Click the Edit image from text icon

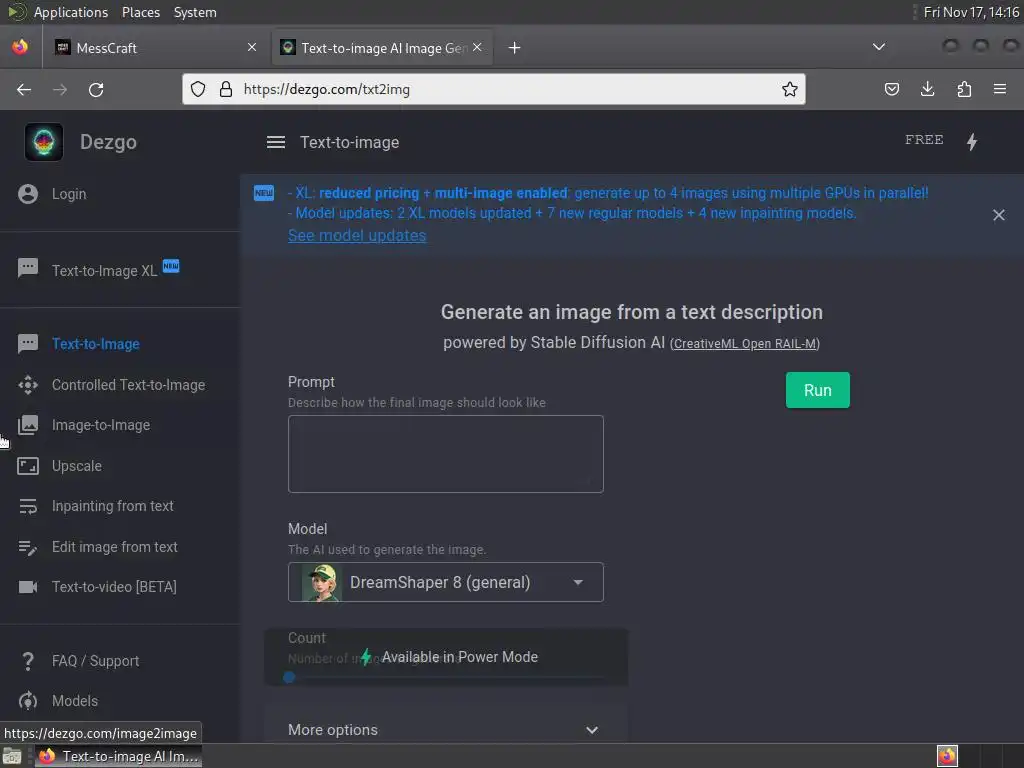tap(28, 547)
